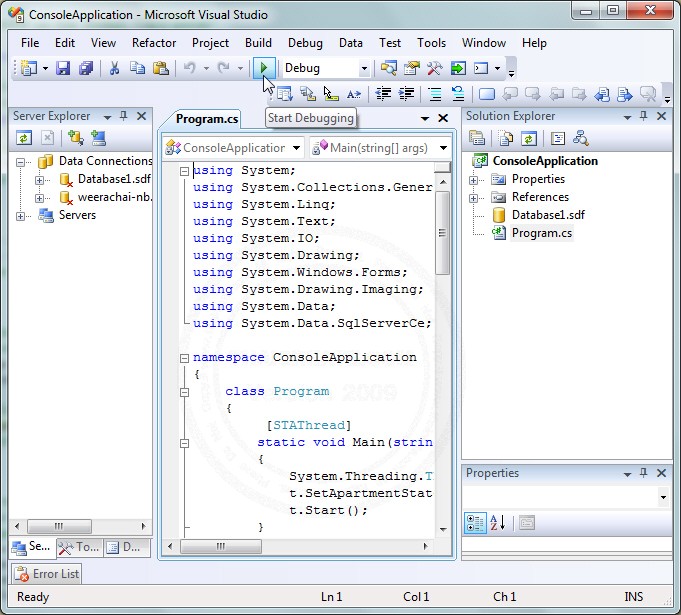
Task: Click the Redo arrow icon
Action: [x=223, y=68]
